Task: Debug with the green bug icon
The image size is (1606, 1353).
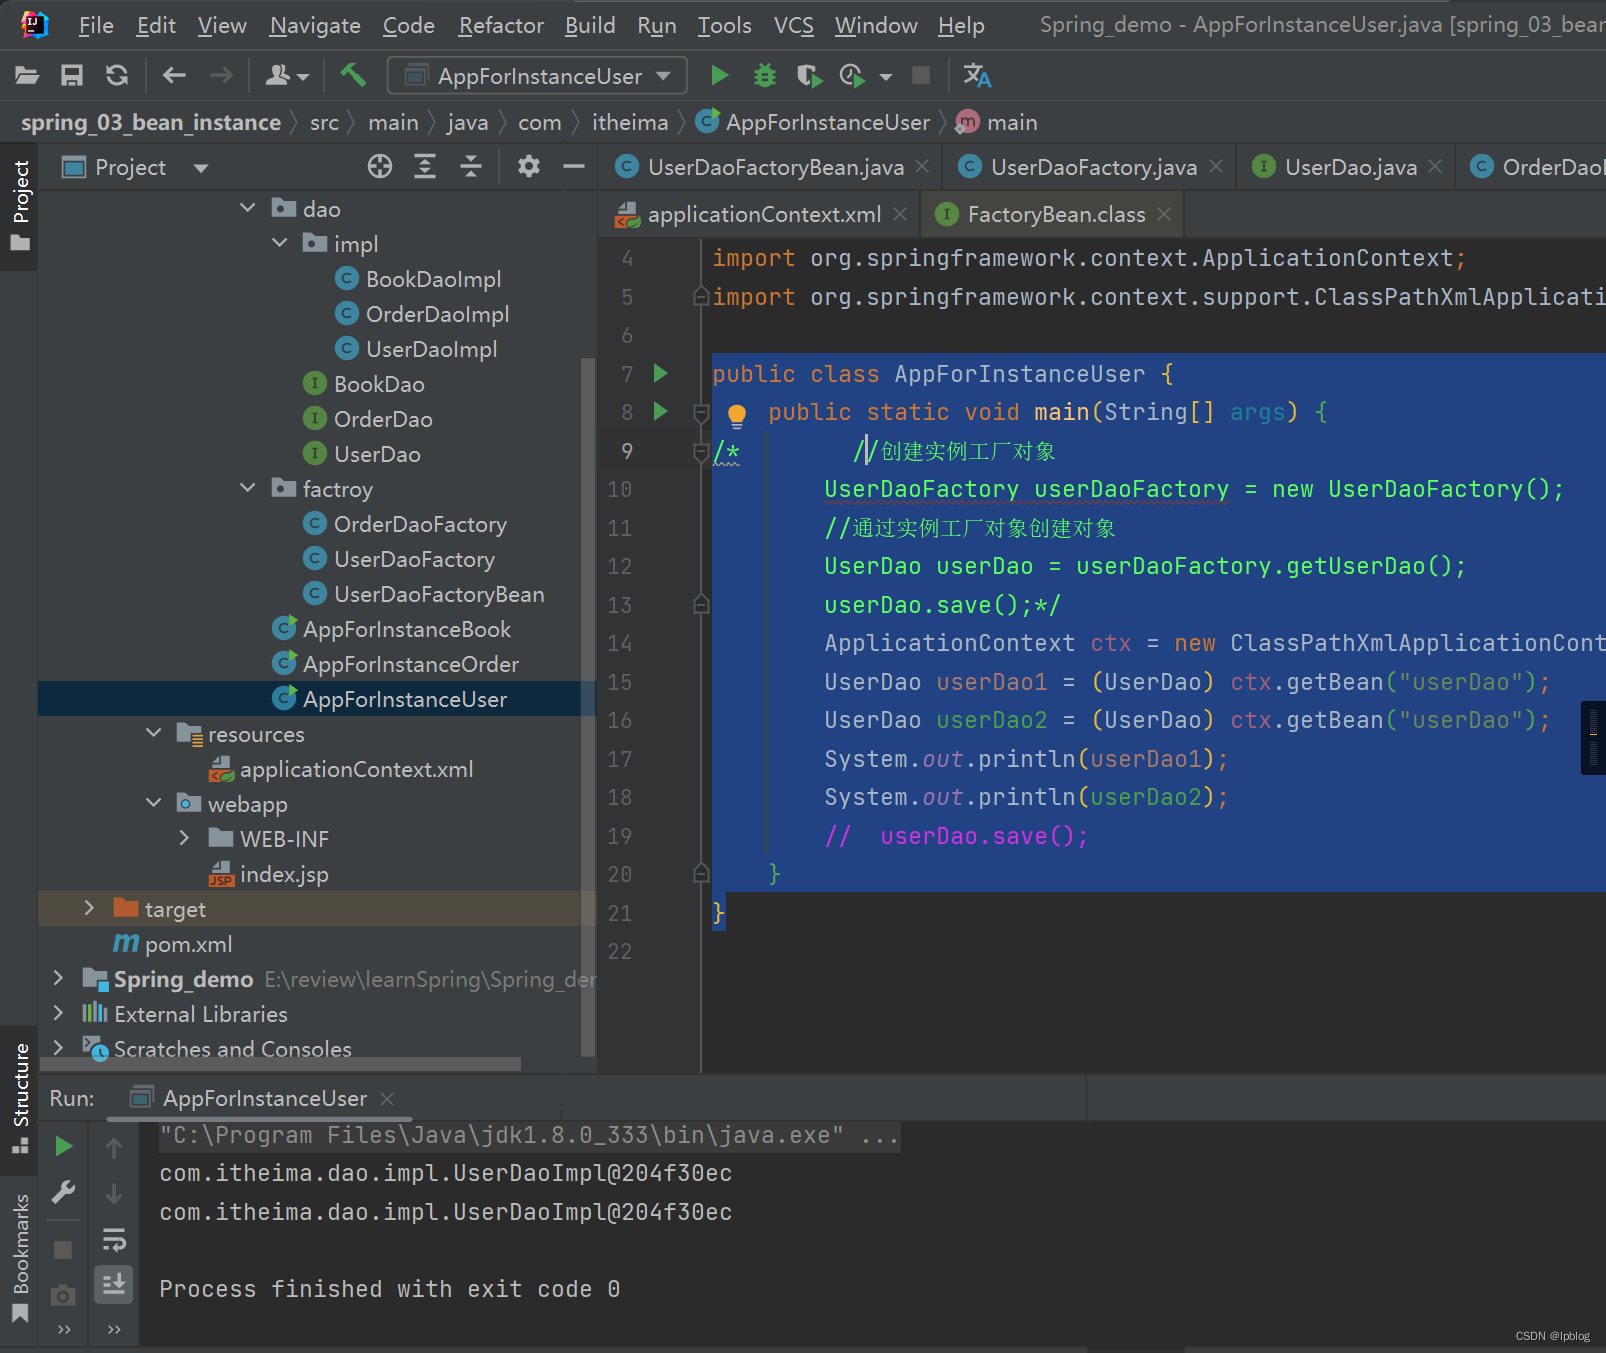Action: [x=765, y=75]
